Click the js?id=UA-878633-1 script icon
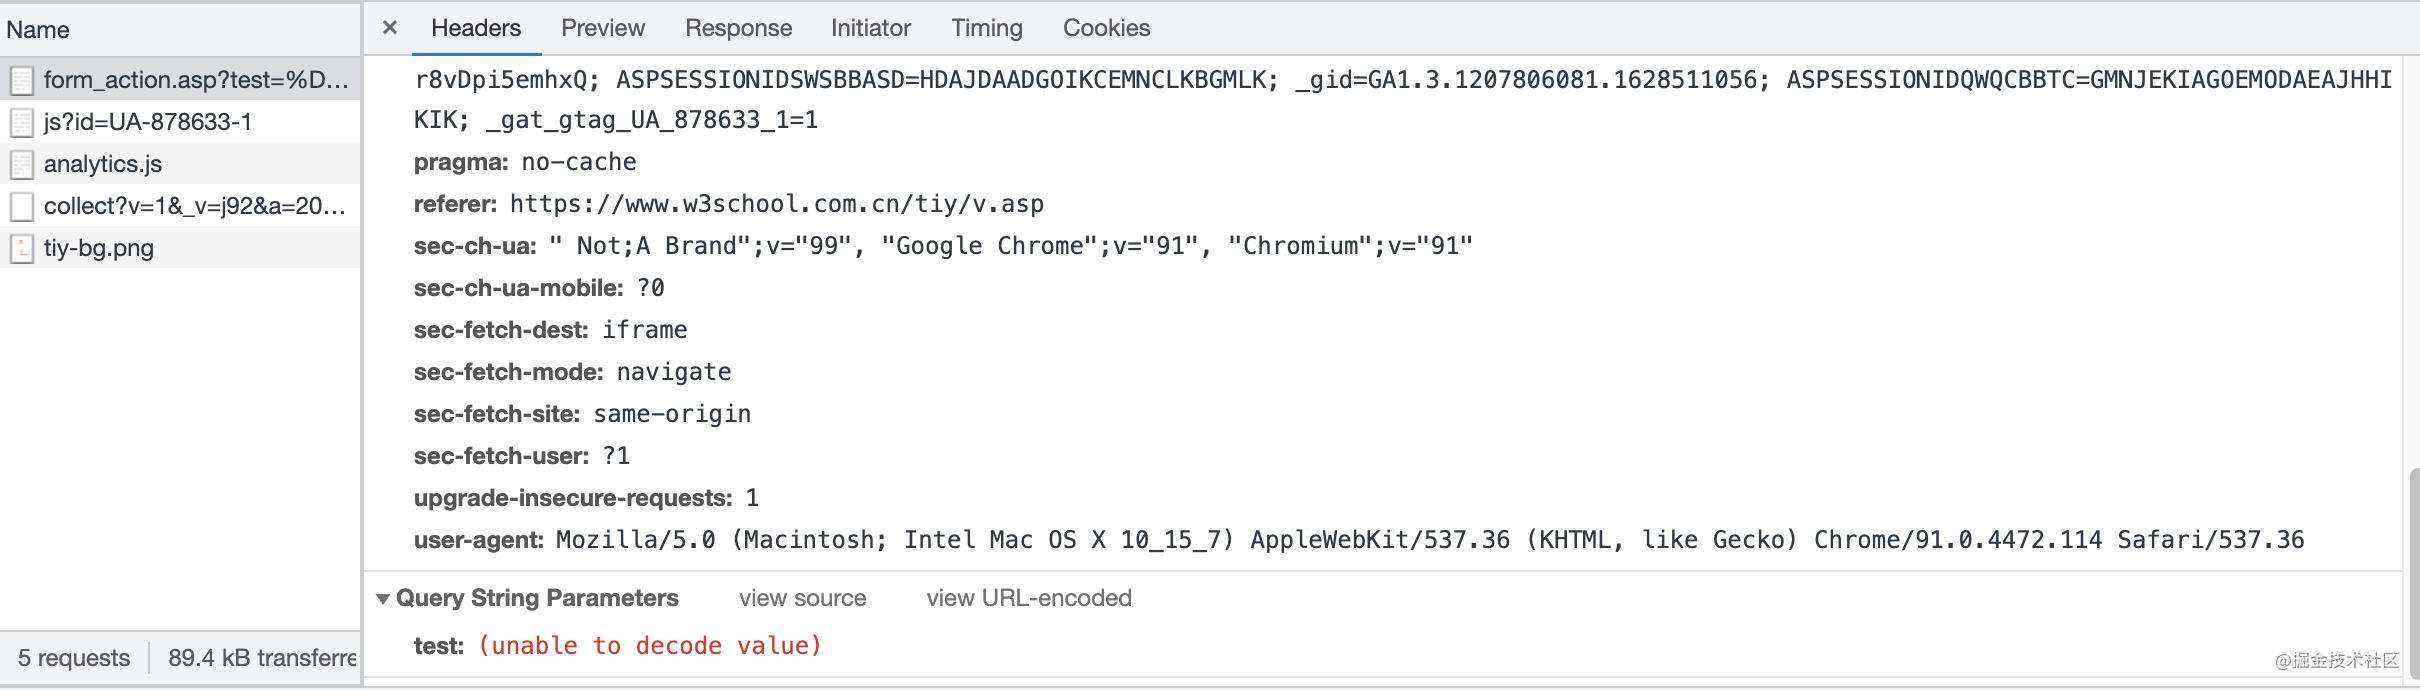2420x690 pixels. click(x=22, y=122)
